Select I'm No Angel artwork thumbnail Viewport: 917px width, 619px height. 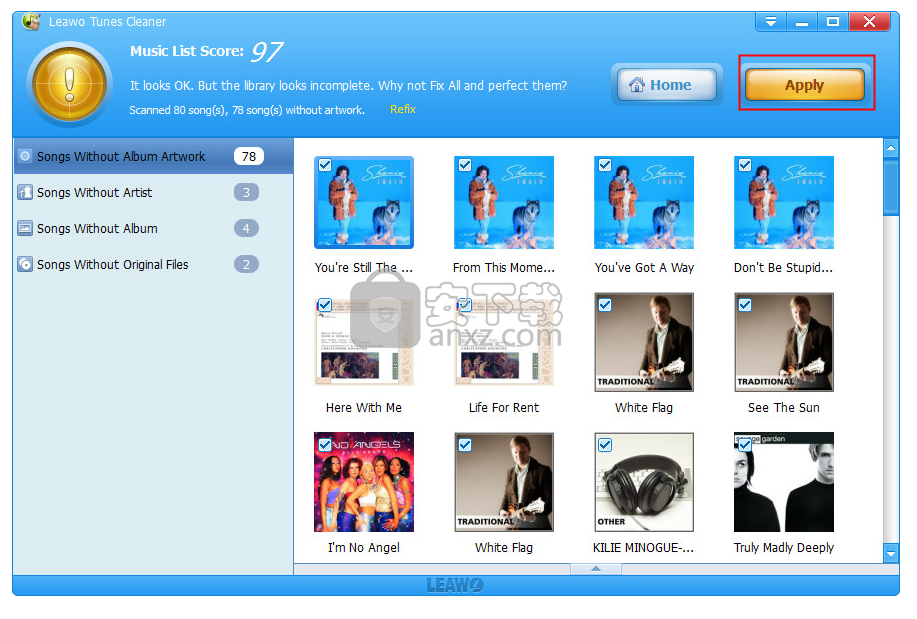tap(364, 482)
